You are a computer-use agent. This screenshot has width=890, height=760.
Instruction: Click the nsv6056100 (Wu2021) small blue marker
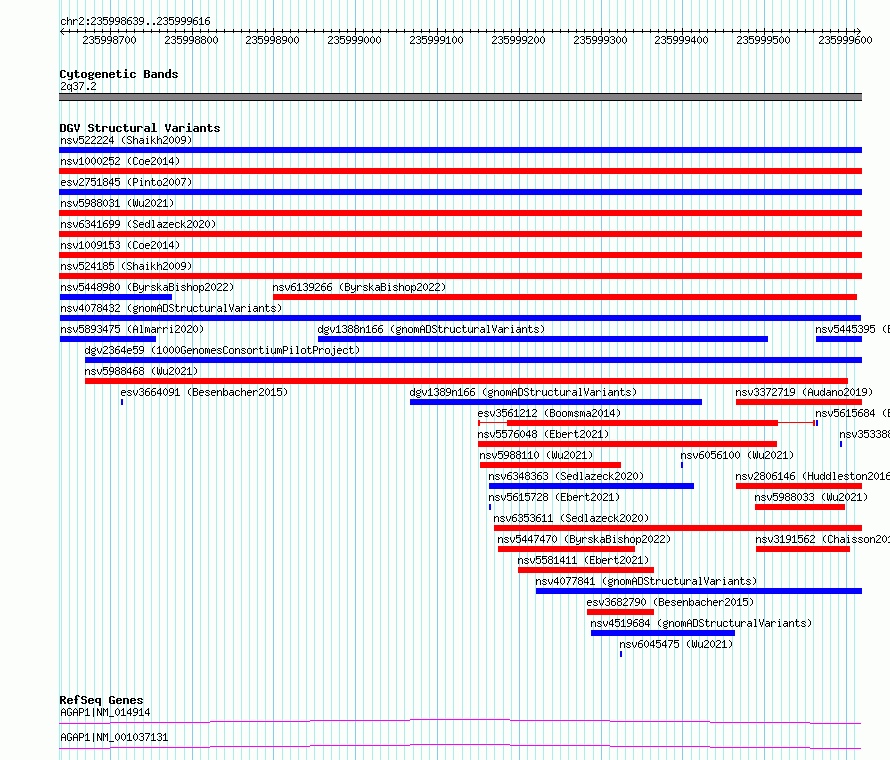(682, 465)
